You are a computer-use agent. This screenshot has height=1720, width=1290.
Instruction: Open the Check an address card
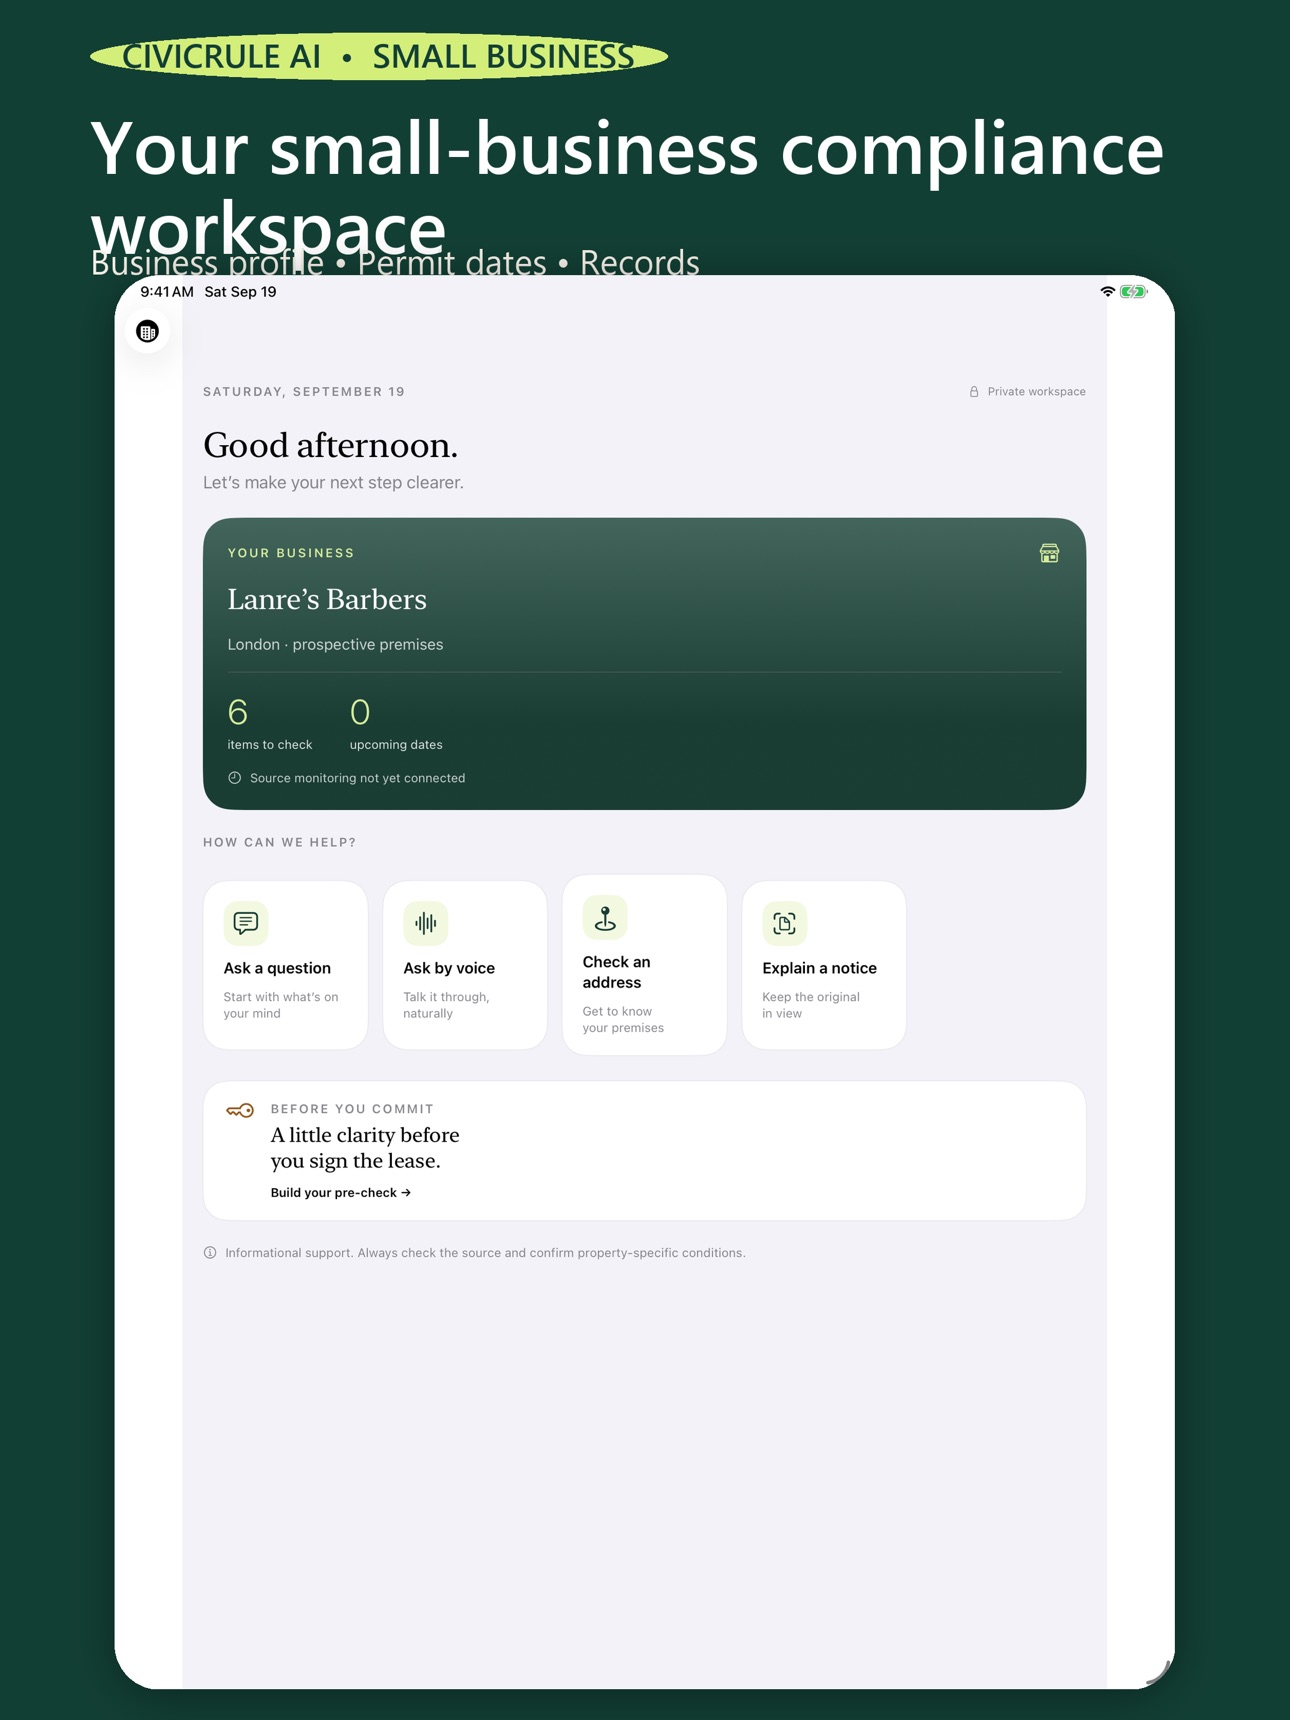645,965
